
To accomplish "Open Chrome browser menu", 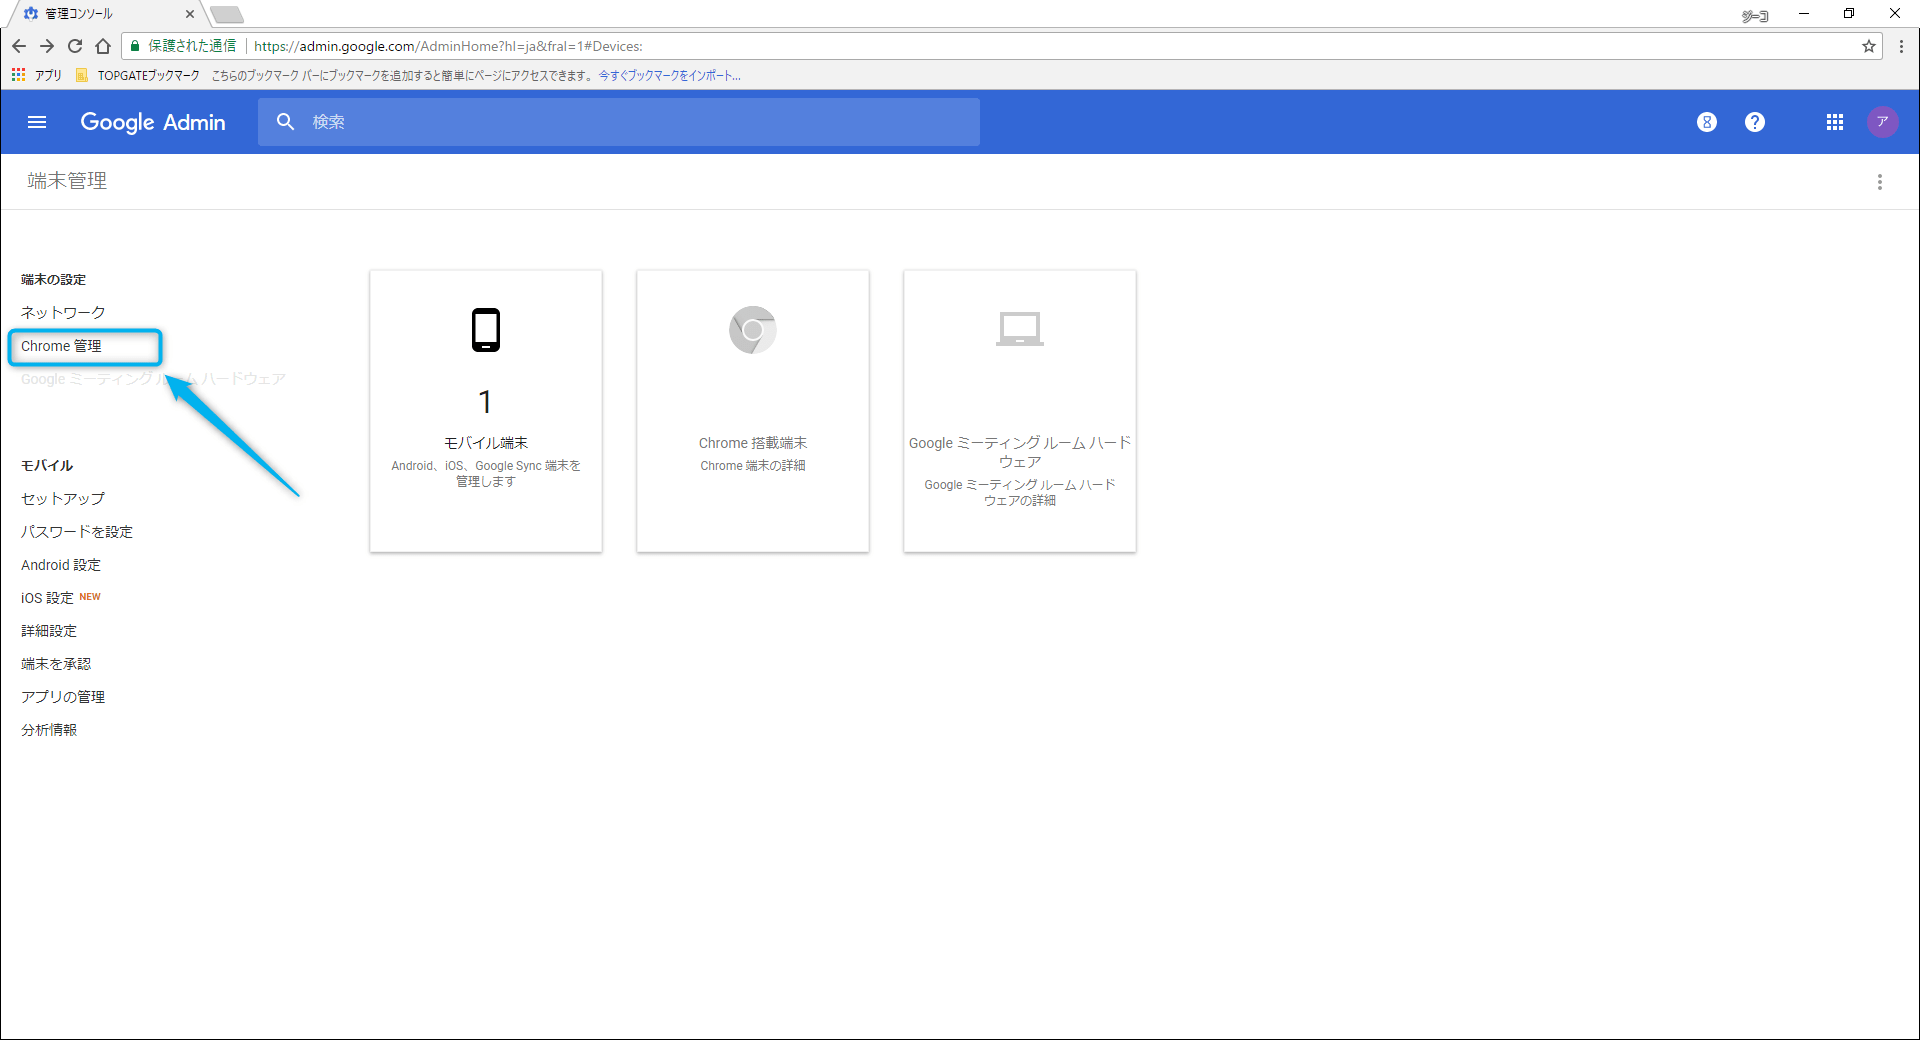I will (x=1901, y=46).
